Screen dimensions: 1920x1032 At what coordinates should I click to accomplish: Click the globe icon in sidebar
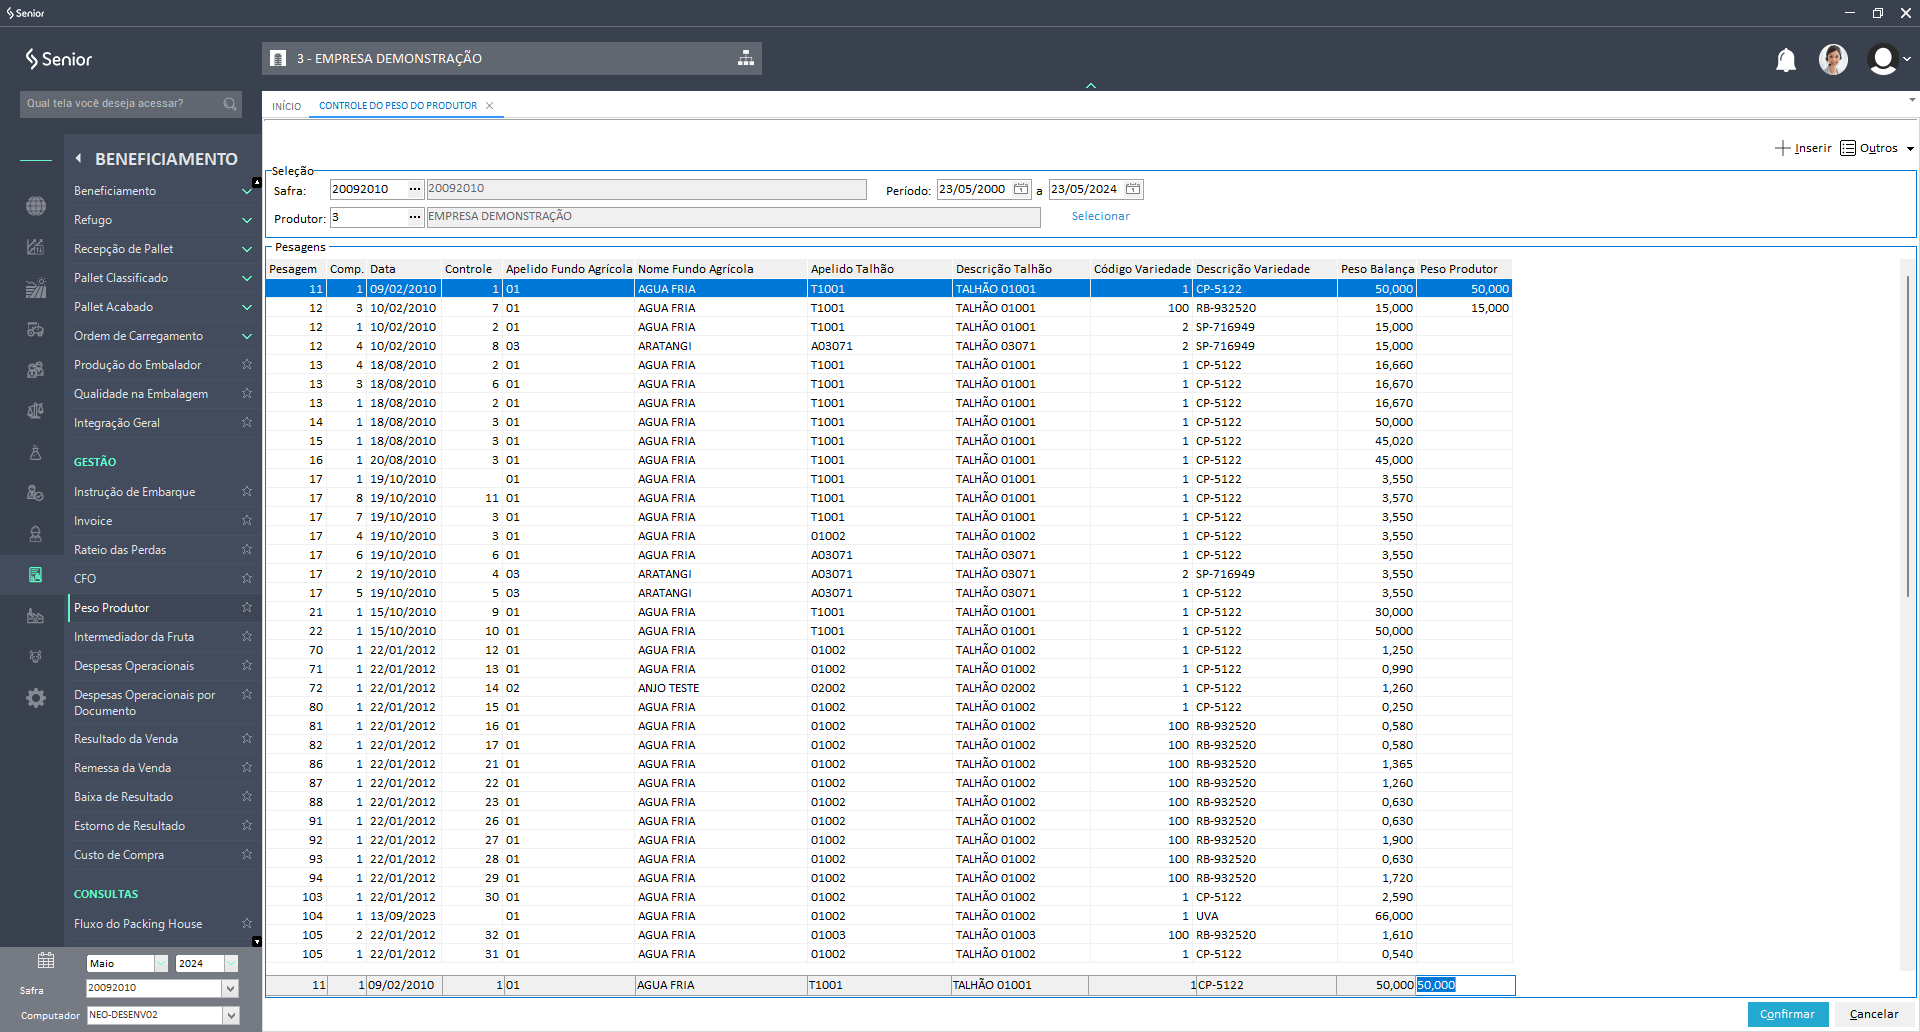tap(36, 206)
